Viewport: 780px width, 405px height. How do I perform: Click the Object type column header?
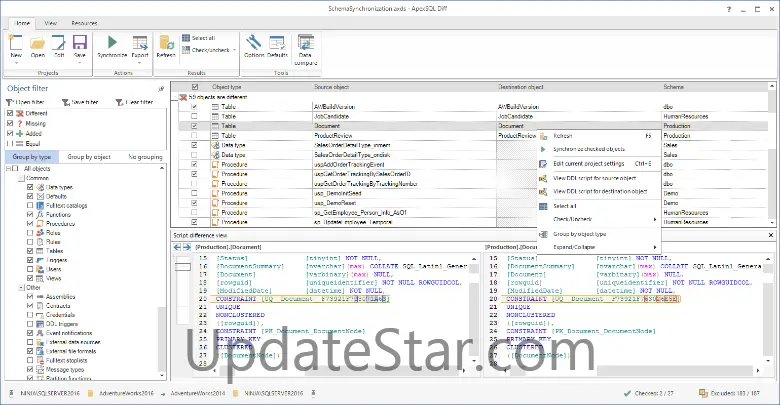226,87
